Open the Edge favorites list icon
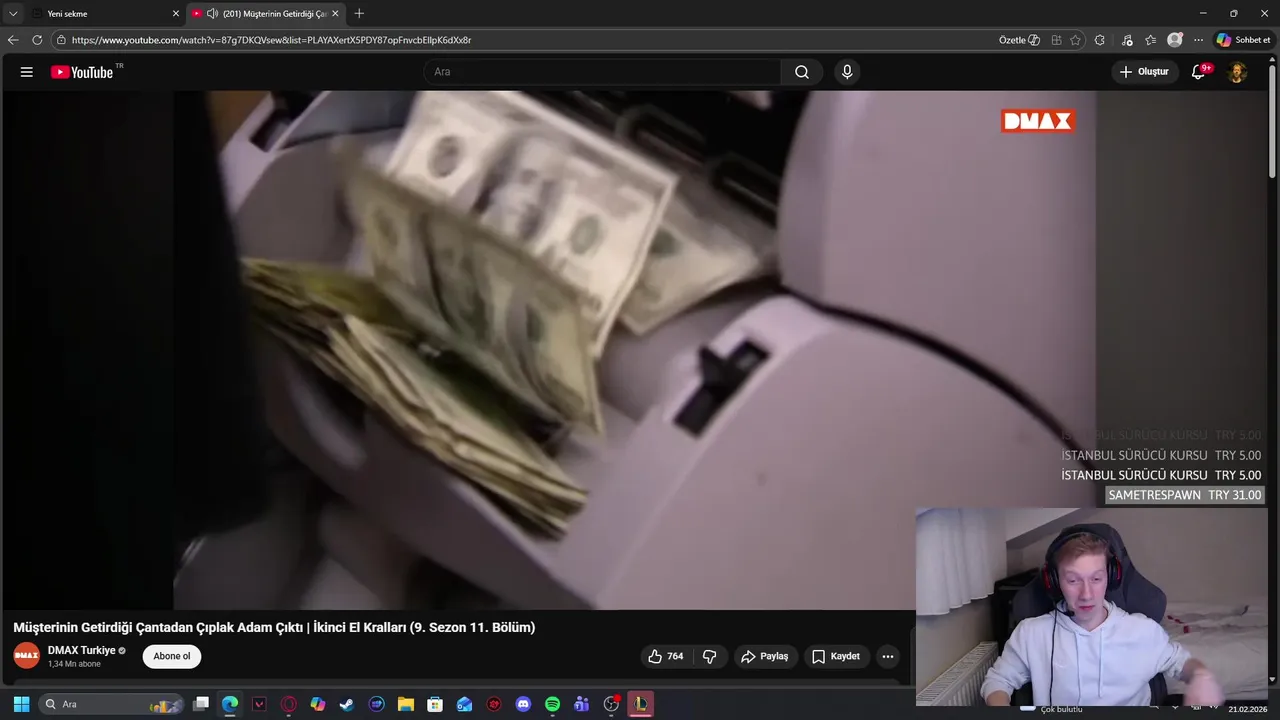 1151,40
